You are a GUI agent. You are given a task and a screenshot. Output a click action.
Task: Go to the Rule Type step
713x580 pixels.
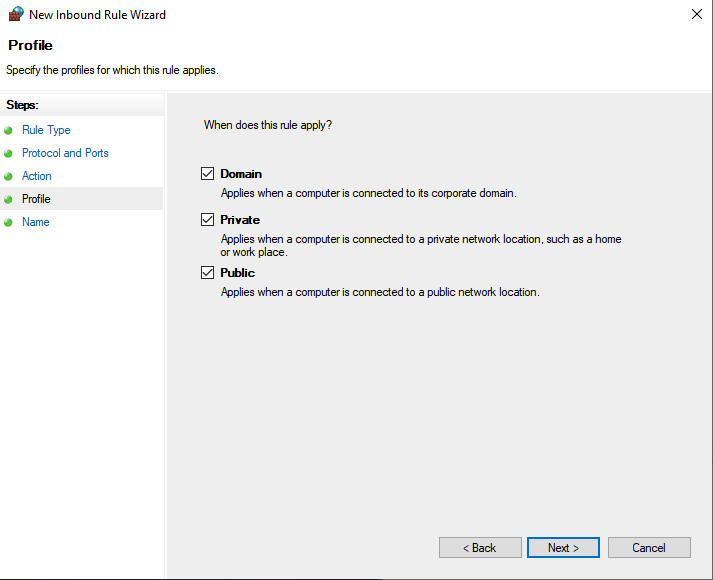coord(46,130)
